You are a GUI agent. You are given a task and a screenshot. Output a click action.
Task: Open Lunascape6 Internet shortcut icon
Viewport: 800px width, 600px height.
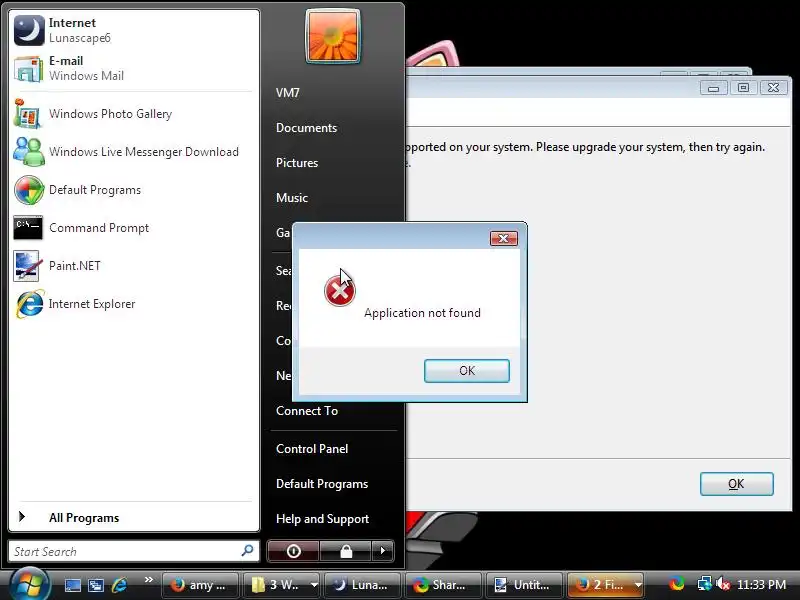coord(29,30)
